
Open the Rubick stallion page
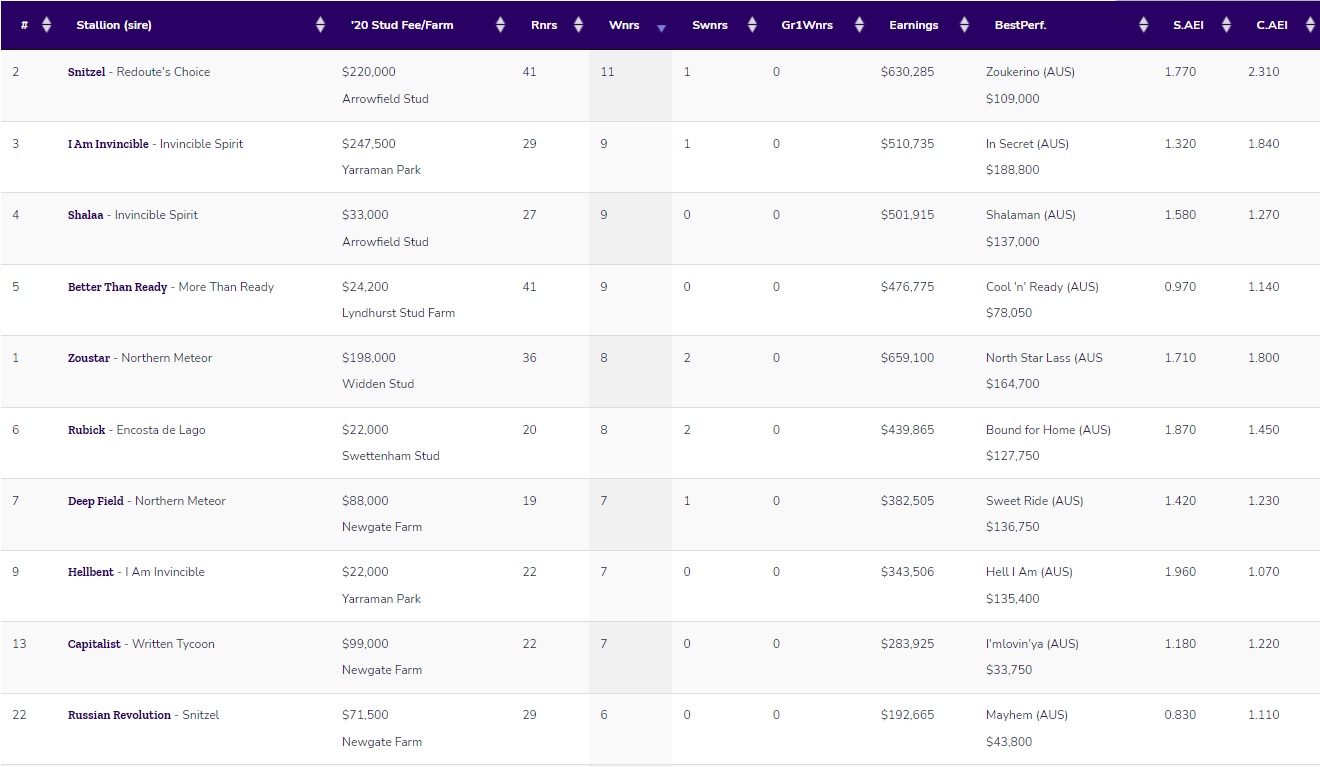pyautogui.click(x=87, y=430)
